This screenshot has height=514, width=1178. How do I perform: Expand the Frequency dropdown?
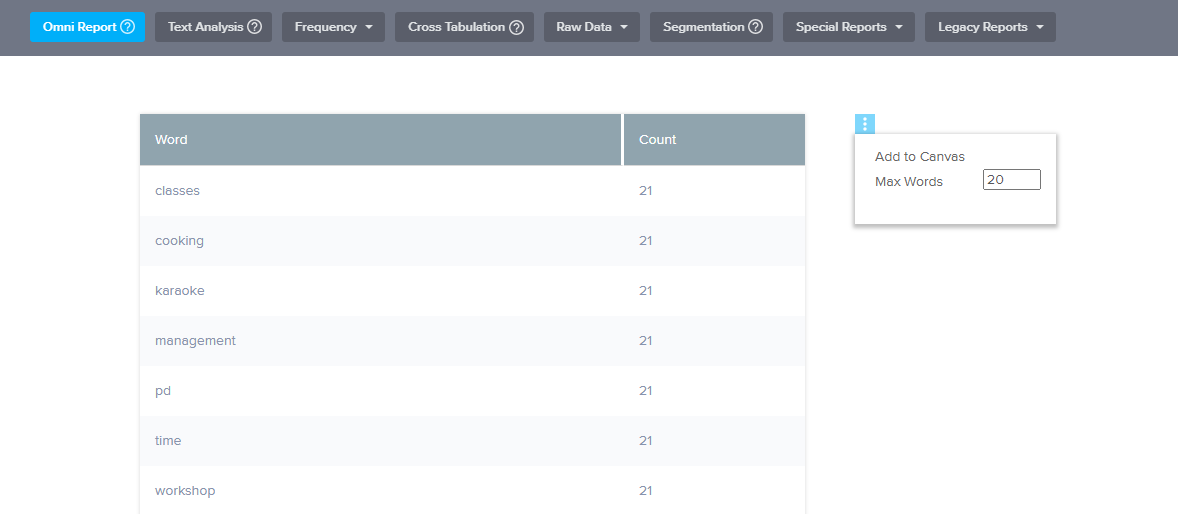tap(333, 27)
